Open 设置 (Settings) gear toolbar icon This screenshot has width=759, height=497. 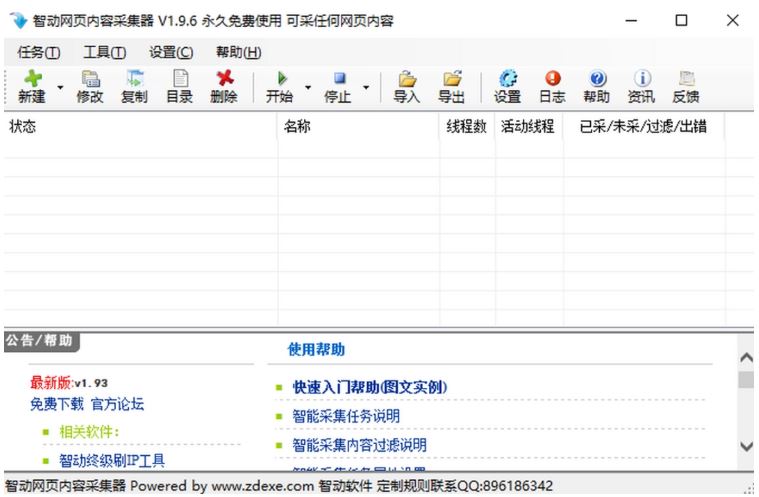point(508,78)
